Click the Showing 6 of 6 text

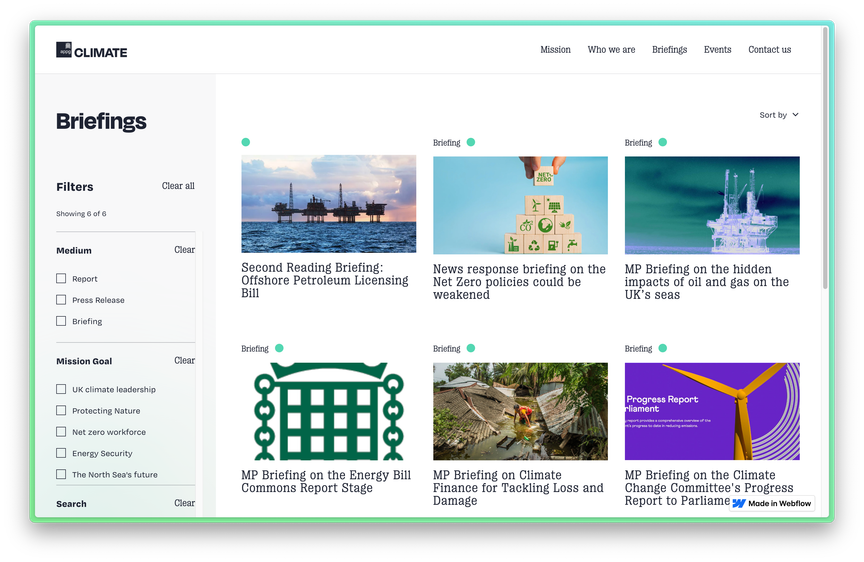81,214
